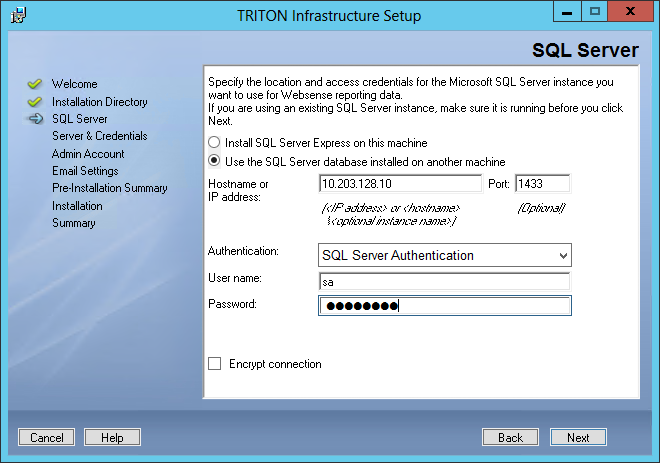Click the 'Password:' label
The height and width of the screenshot is (463, 660).
[x=232, y=304]
